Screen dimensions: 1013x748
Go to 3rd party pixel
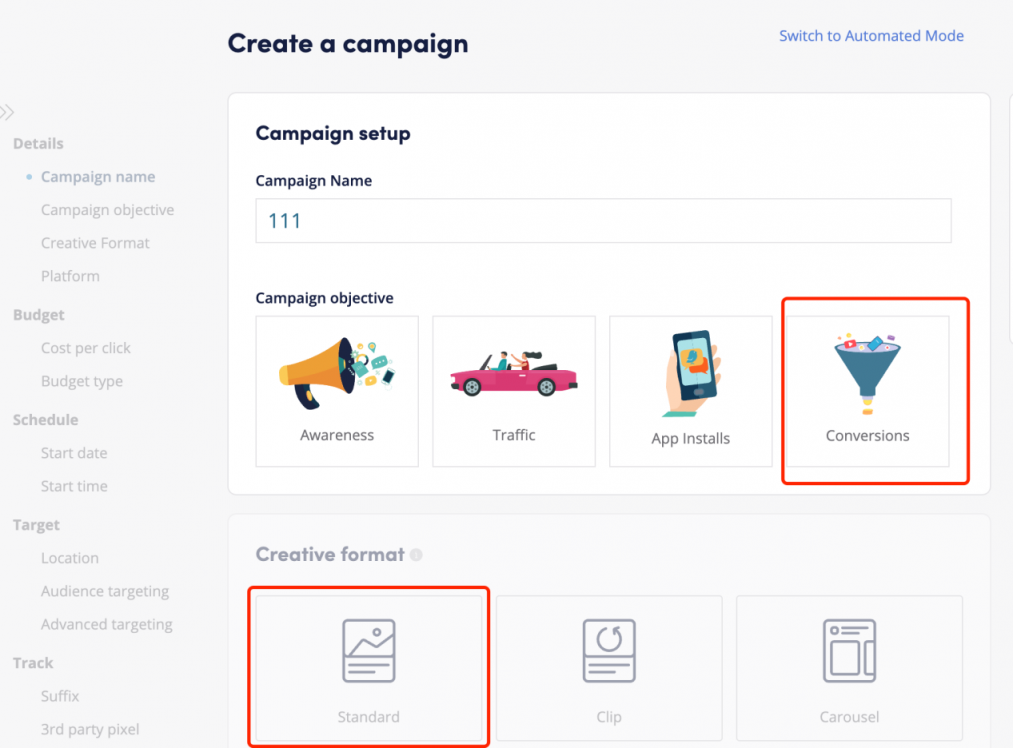(90, 729)
